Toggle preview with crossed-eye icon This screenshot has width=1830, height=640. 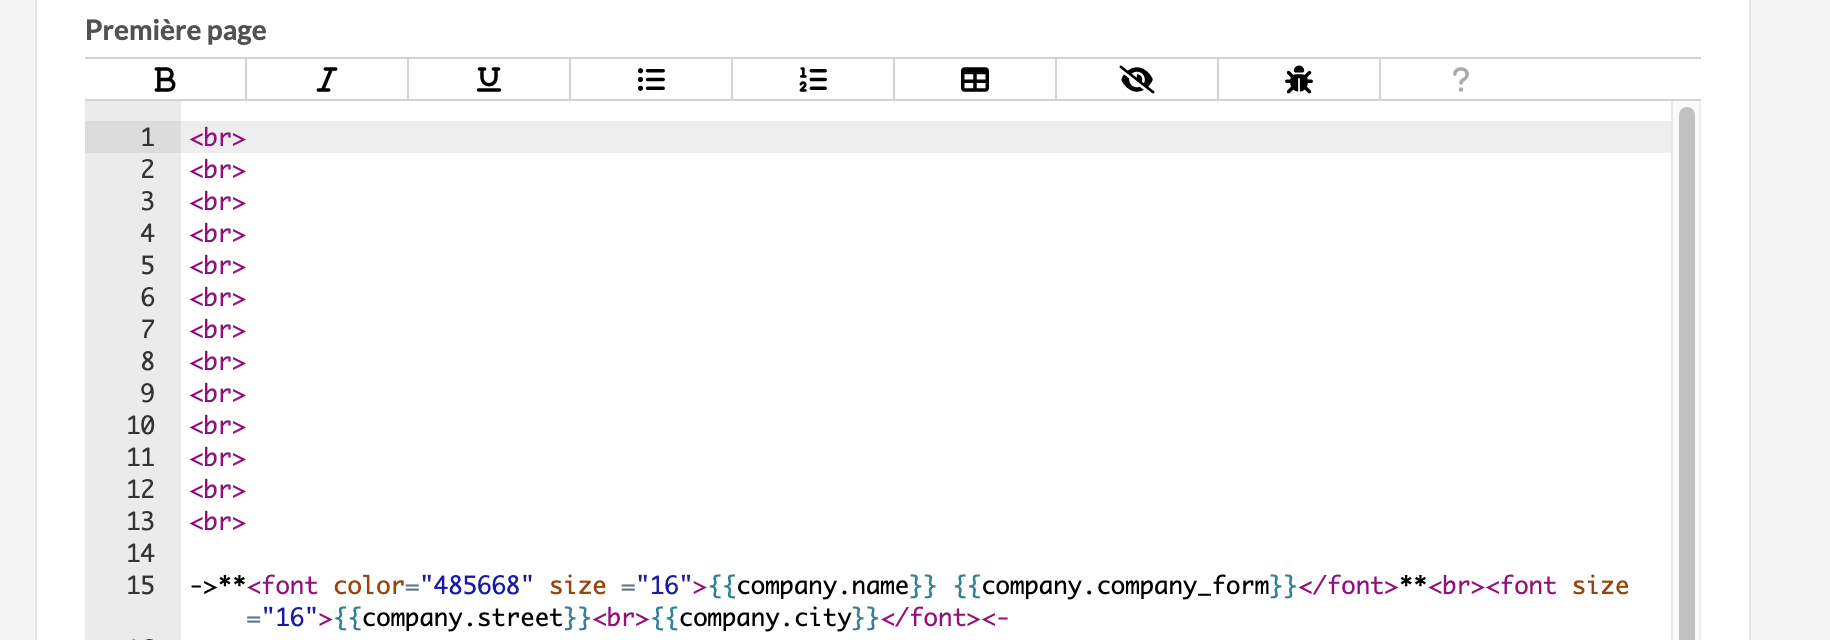pyautogui.click(x=1137, y=79)
